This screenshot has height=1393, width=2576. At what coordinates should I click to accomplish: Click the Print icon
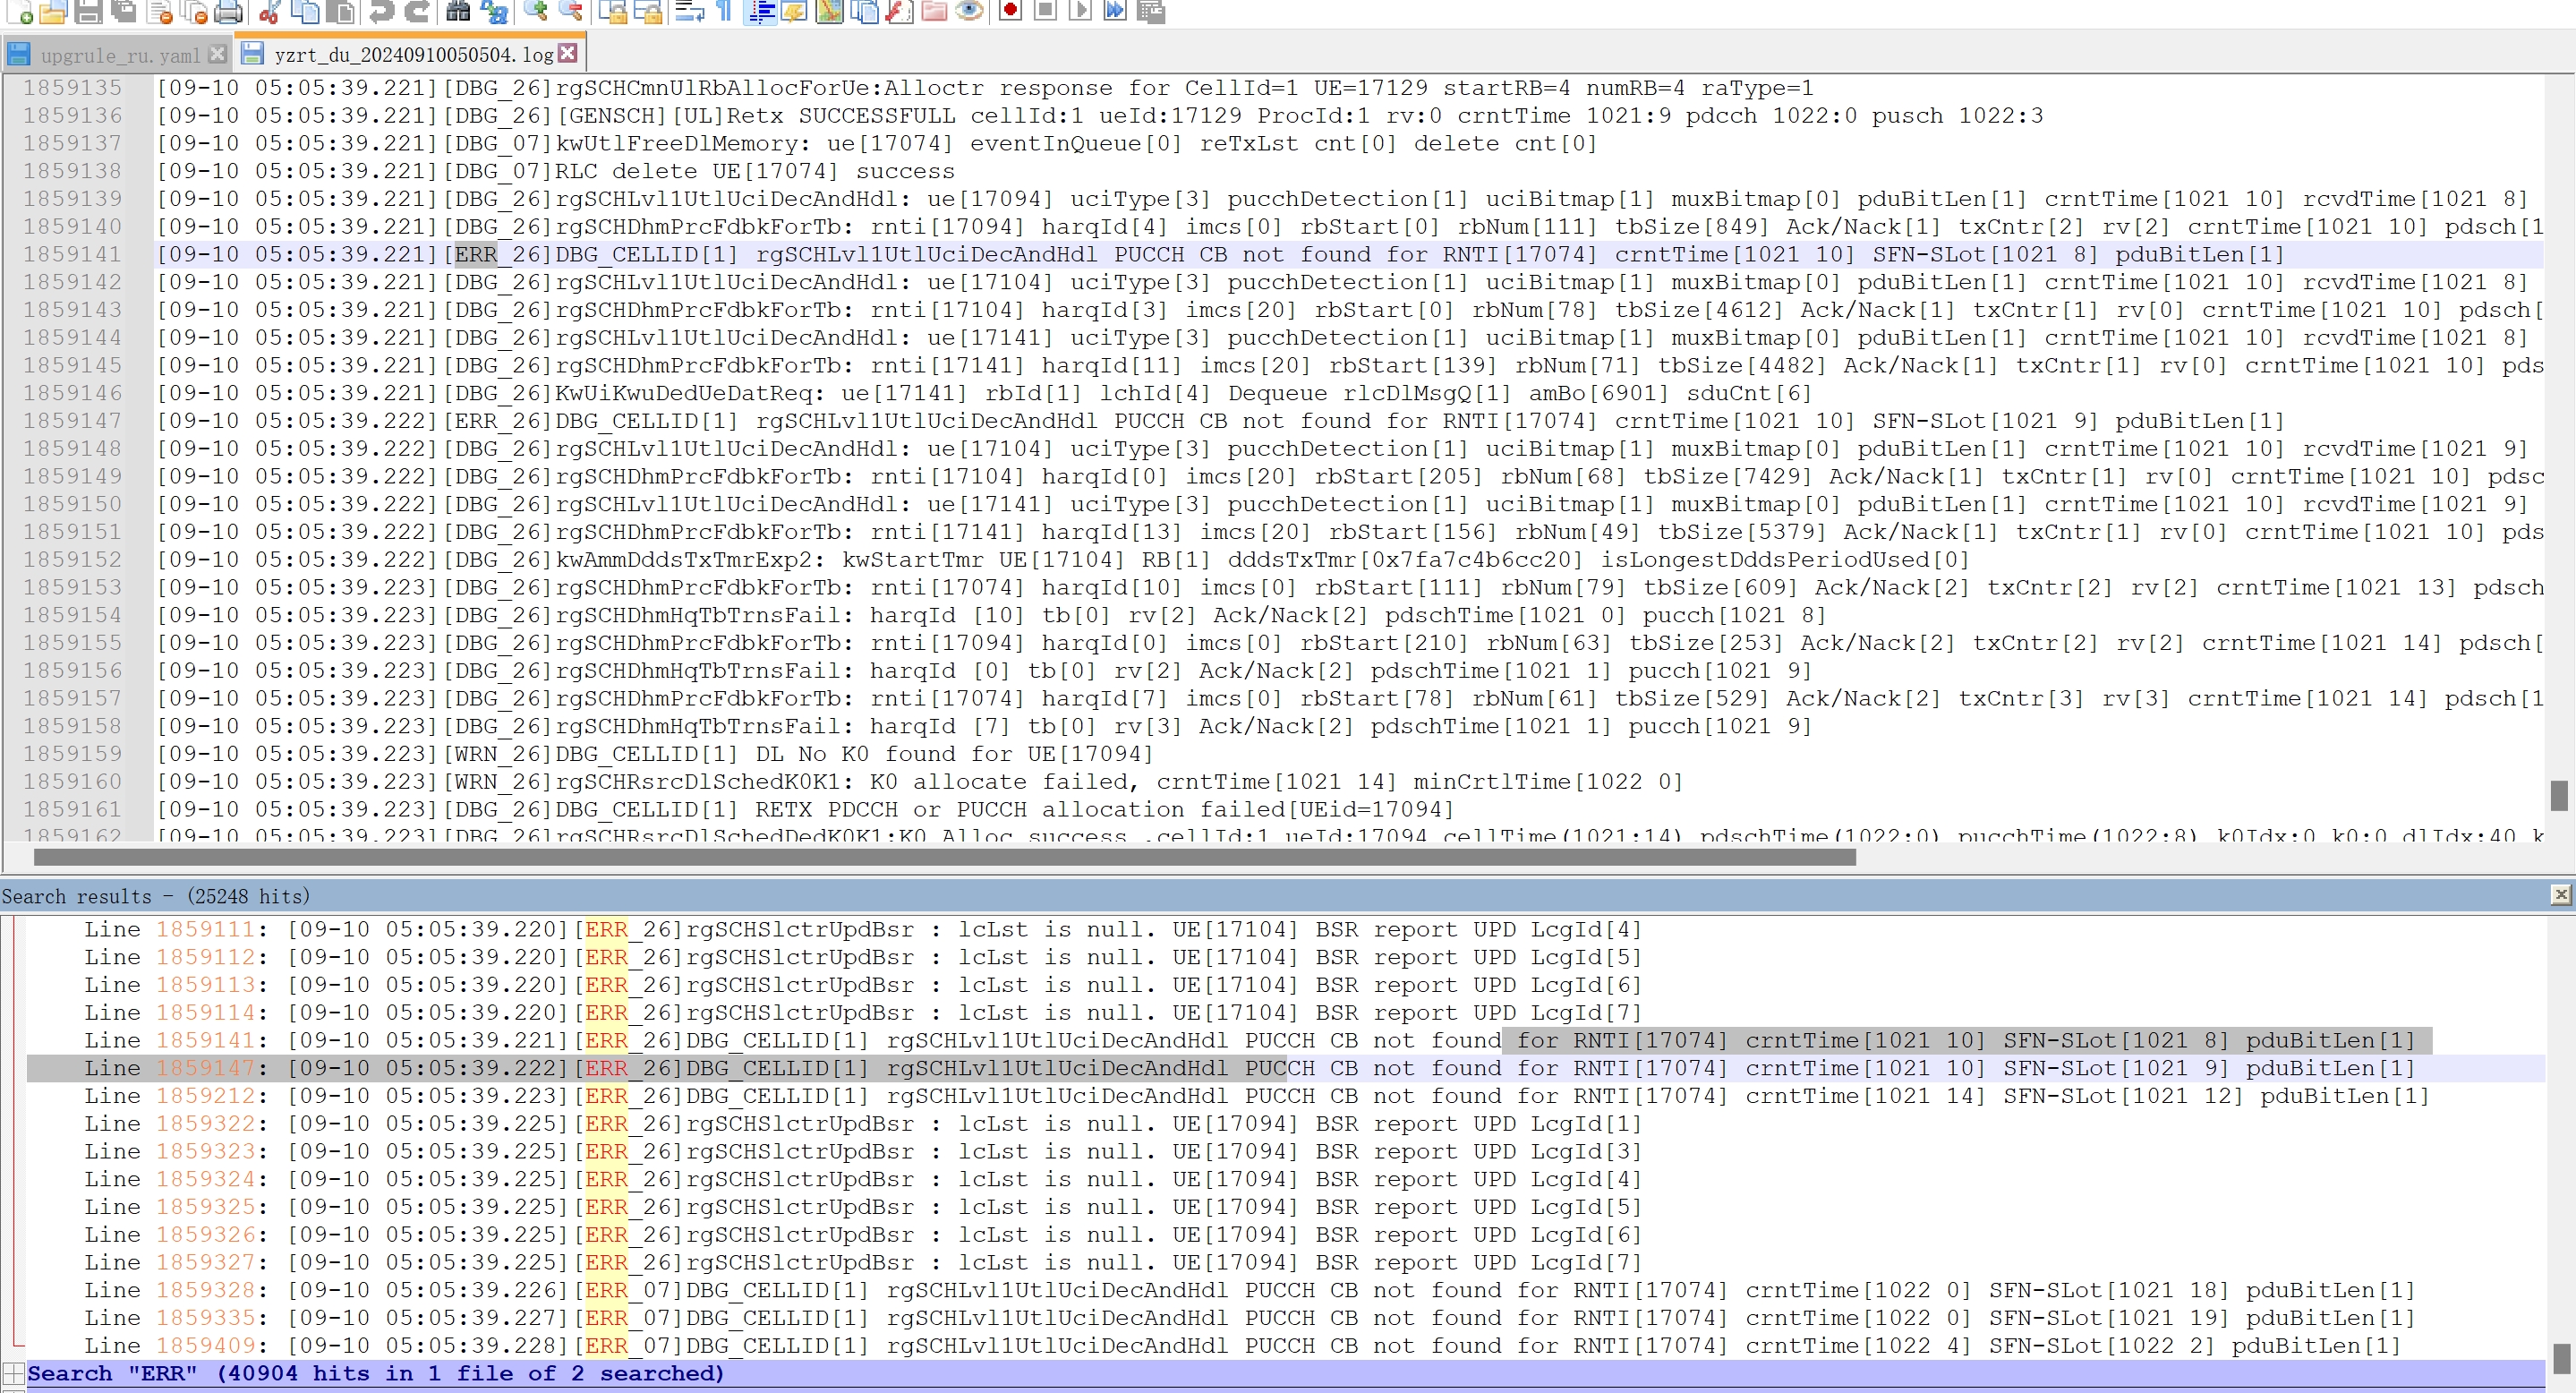(x=229, y=12)
